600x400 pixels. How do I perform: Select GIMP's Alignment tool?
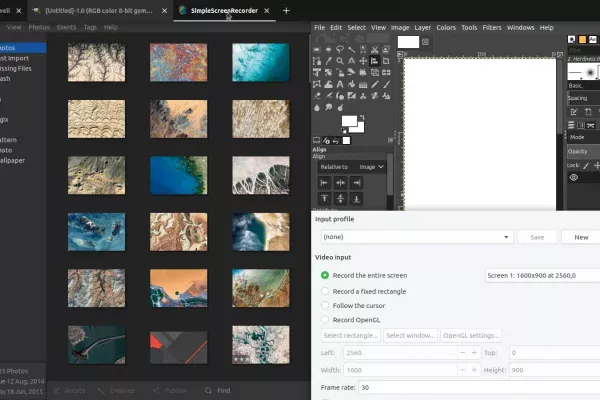click(x=375, y=61)
